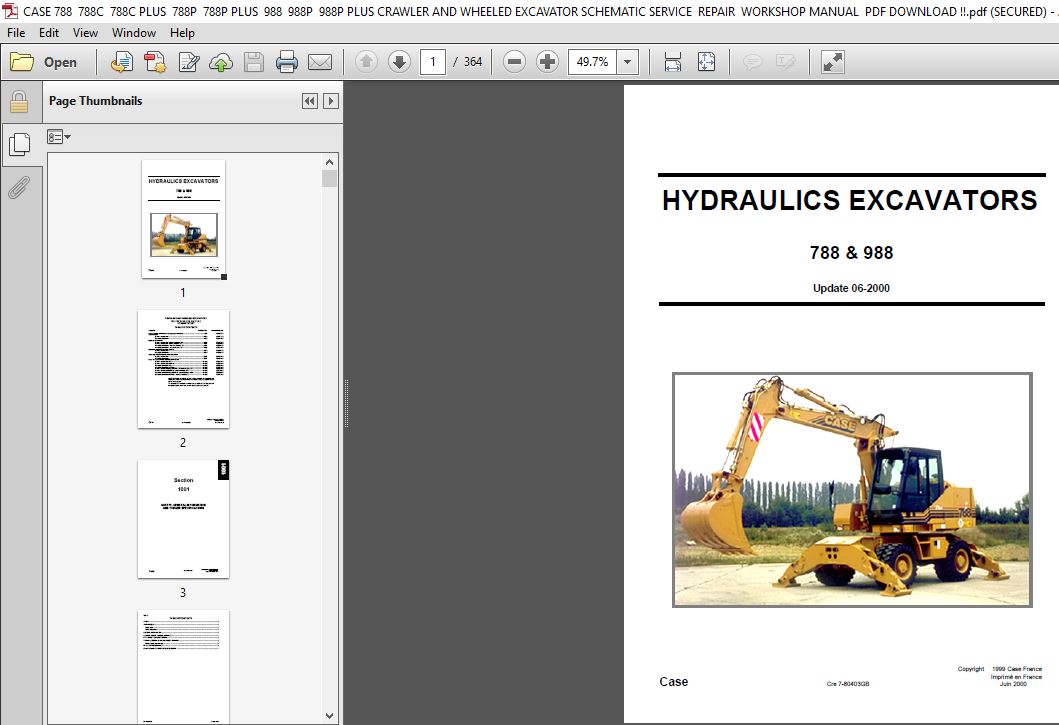
Task: Open the Help menu
Action: 182,32
